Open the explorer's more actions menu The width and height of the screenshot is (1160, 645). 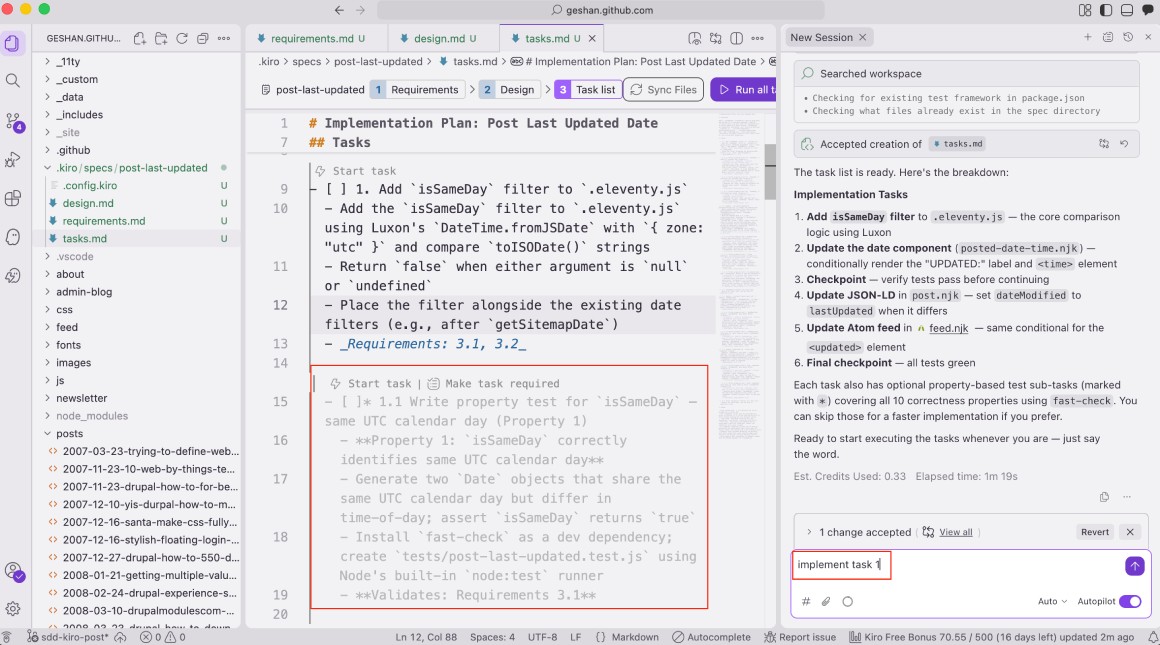(223, 38)
